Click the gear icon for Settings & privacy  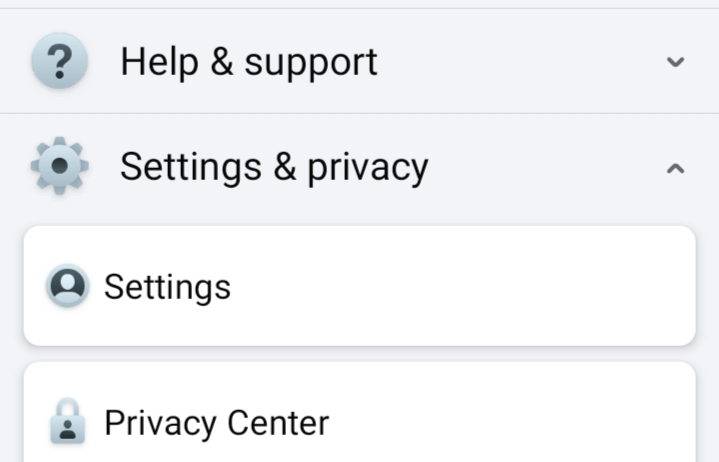(60, 166)
